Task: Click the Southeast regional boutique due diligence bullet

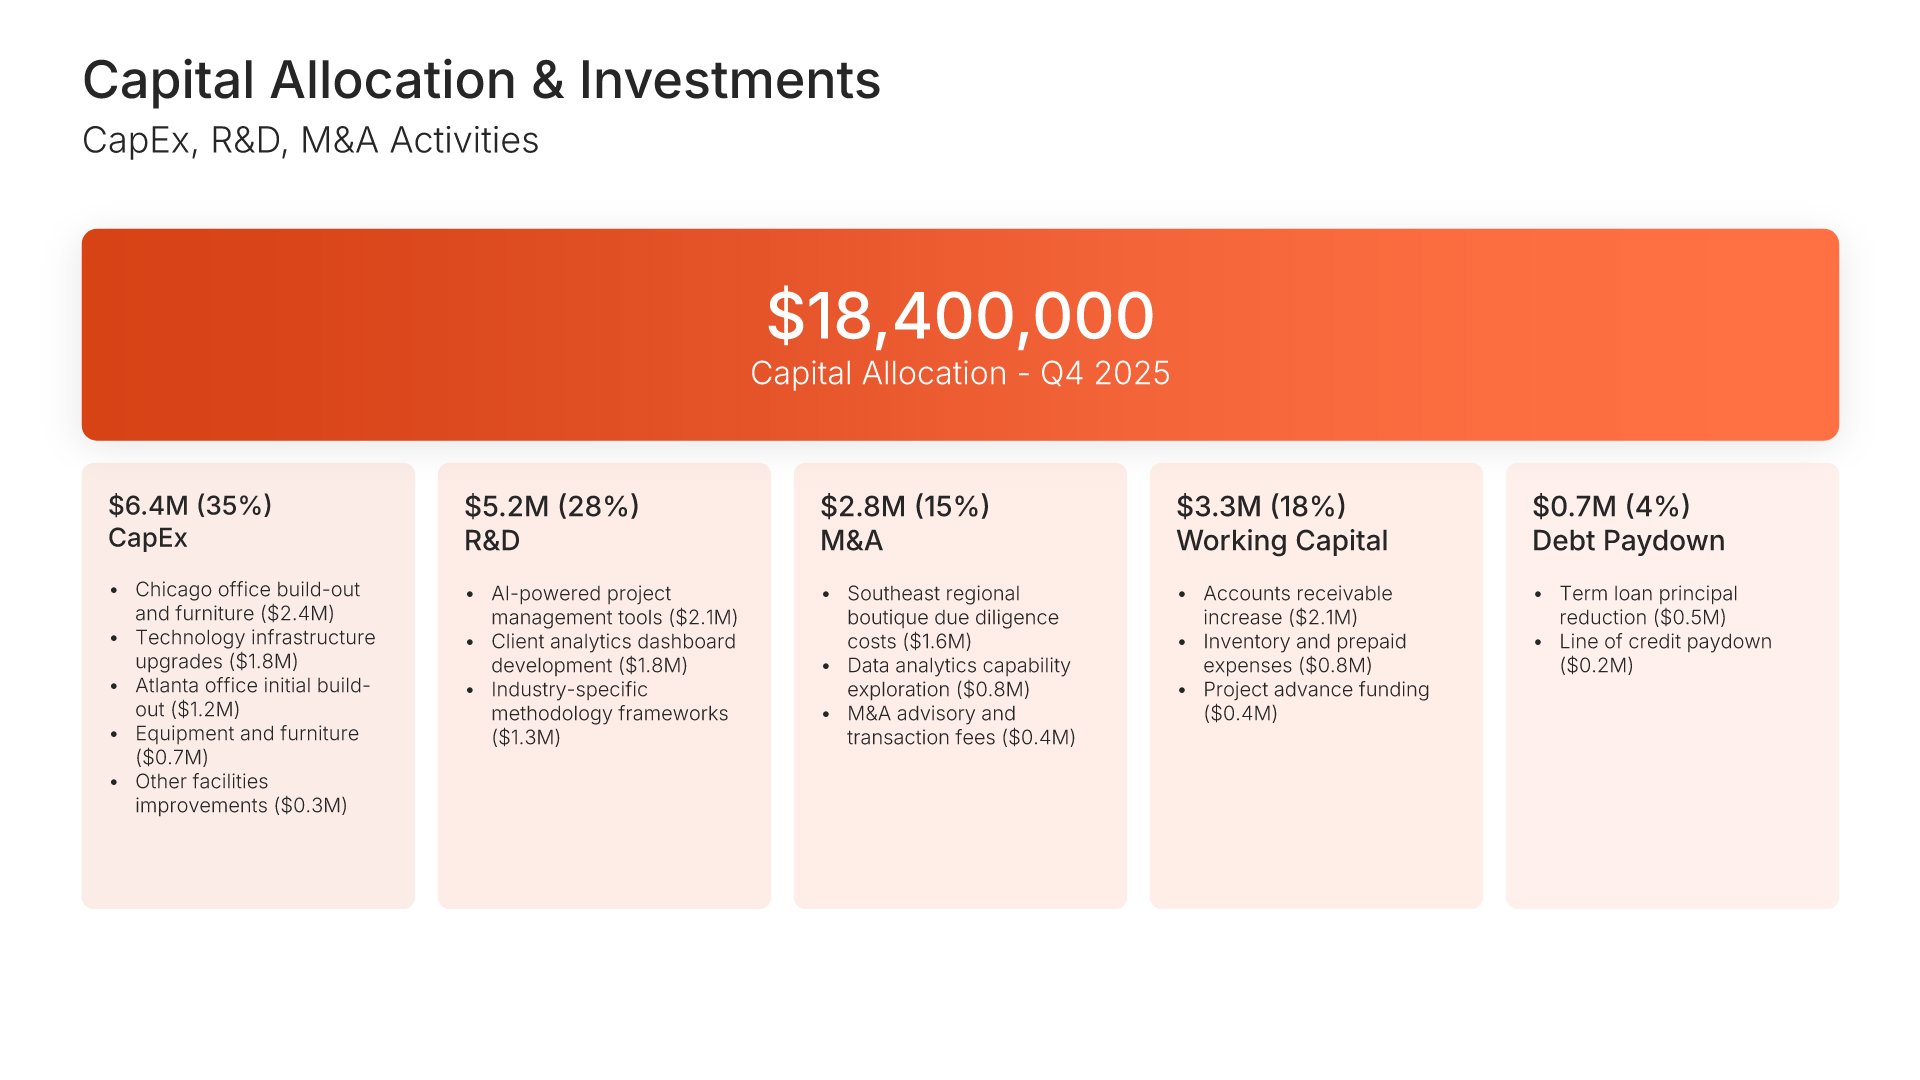Action: [x=951, y=617]
